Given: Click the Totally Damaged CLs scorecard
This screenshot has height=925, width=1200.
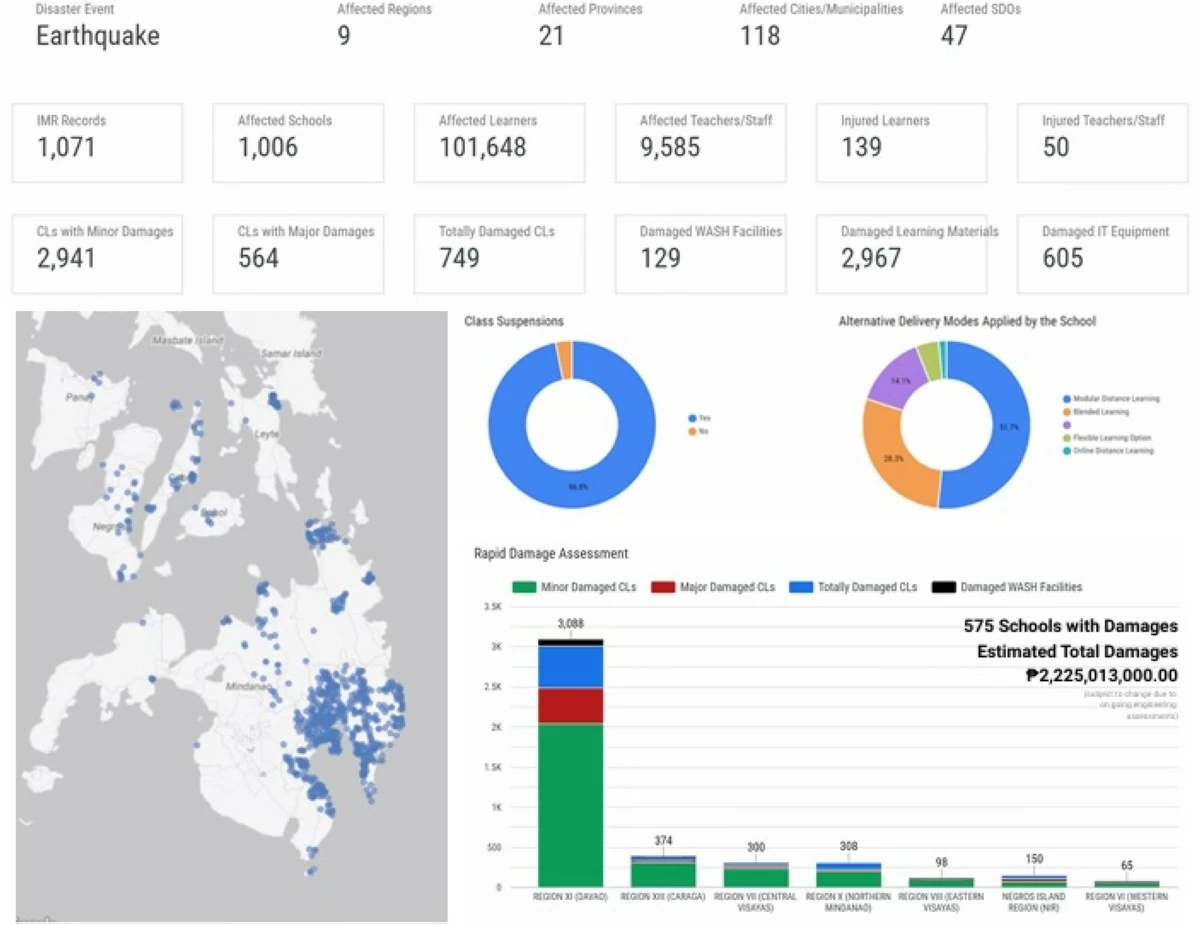Looking at the screenshot, I should [x=499, y=254].
